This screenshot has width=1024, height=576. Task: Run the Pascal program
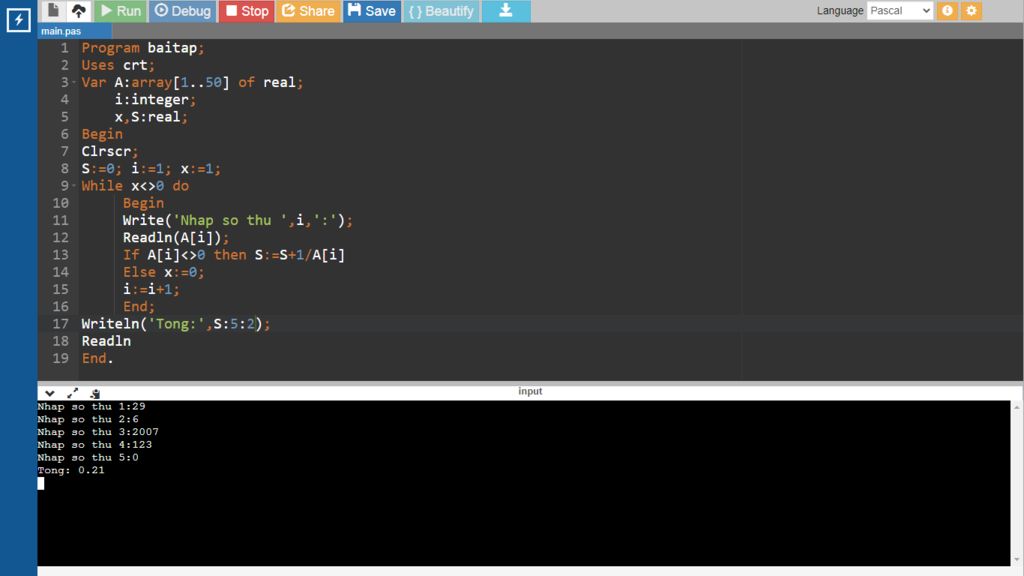pyautogui.click(x=120, y=10)
